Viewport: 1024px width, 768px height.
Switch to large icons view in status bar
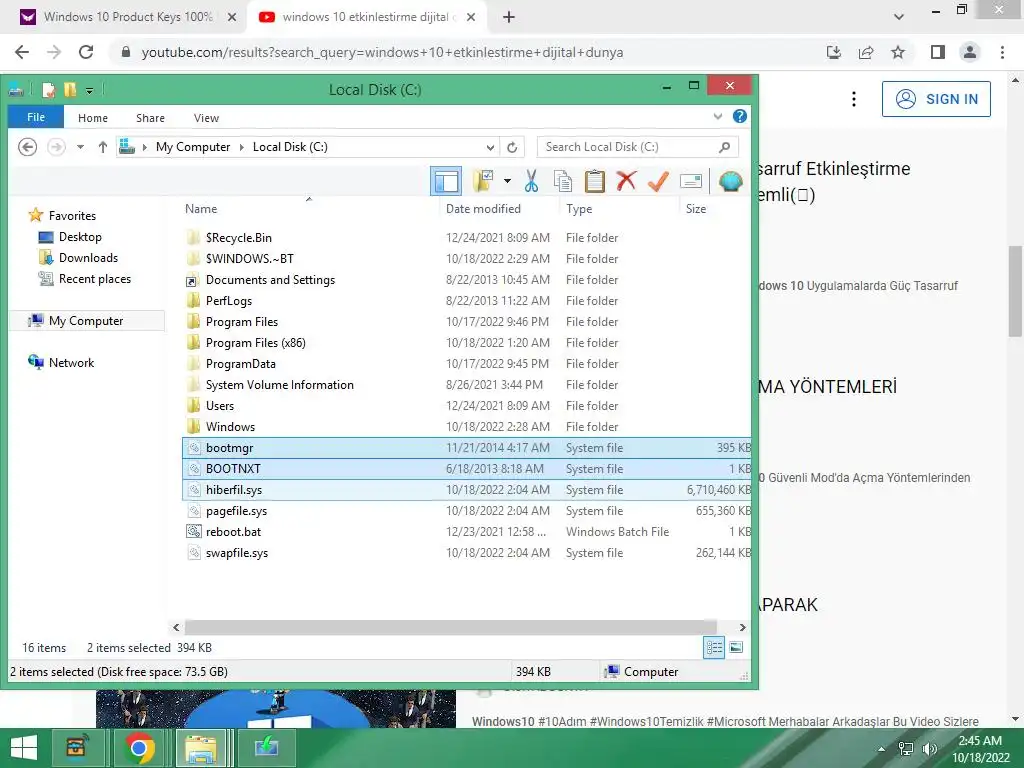pos(736,648)
